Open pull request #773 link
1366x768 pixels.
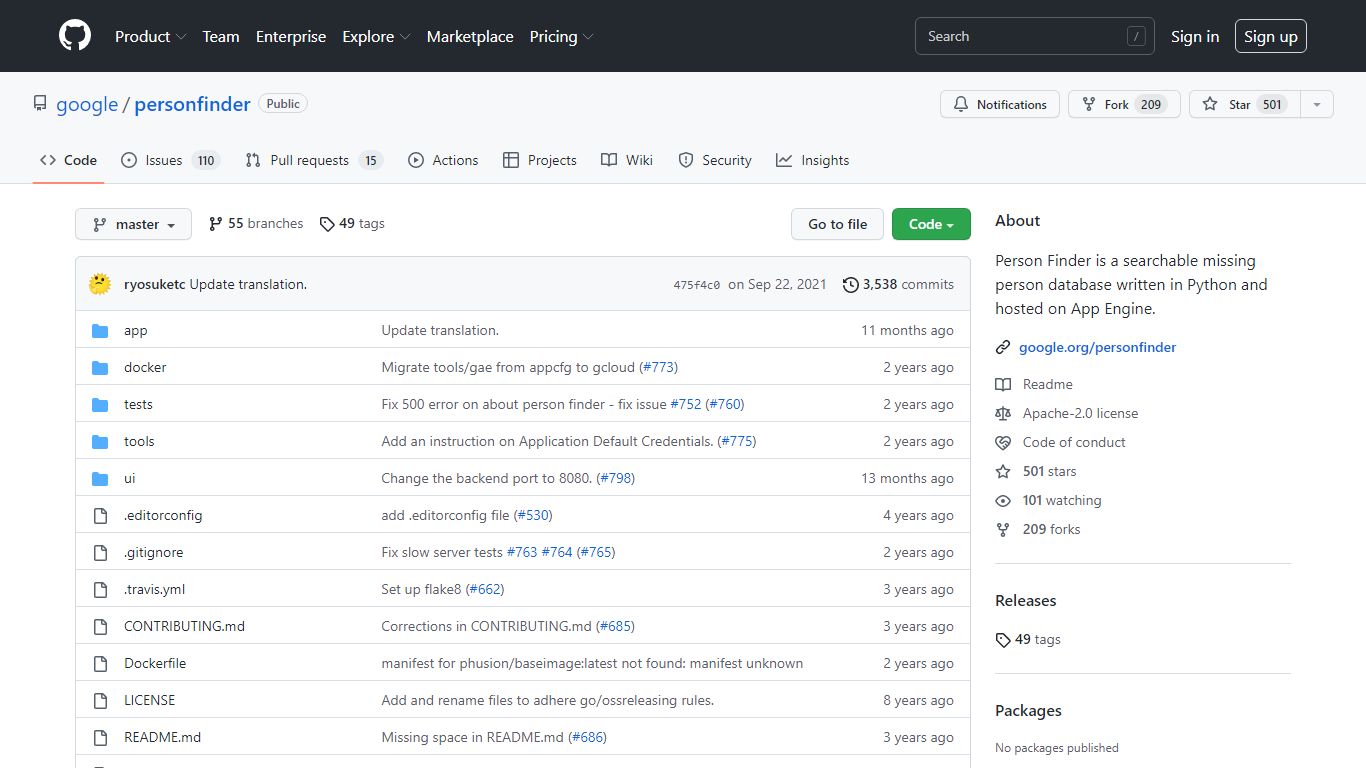[660, 367]
